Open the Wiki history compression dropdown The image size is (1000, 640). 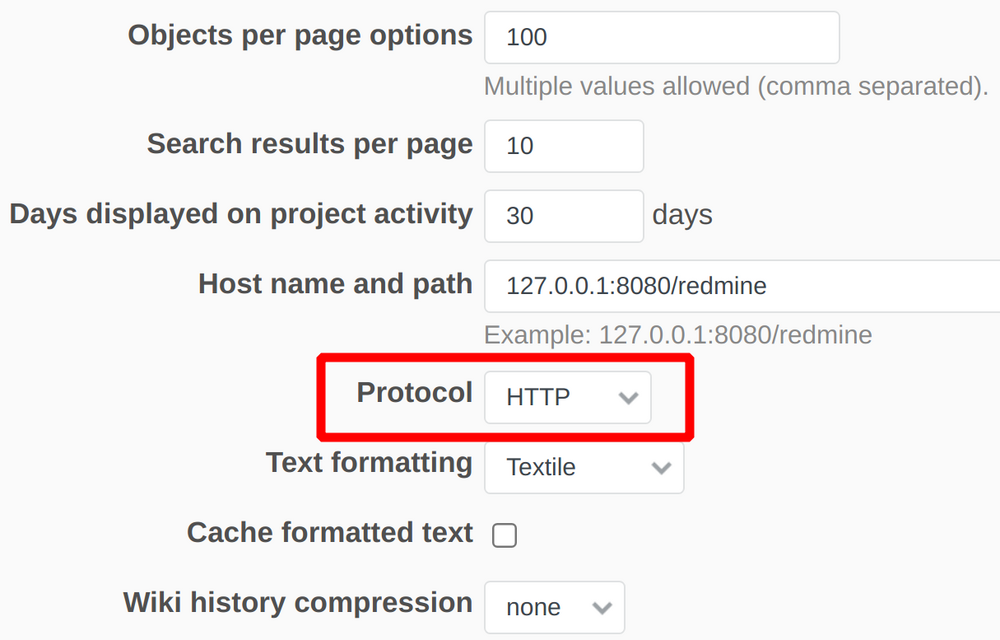[x=554, y=606]
